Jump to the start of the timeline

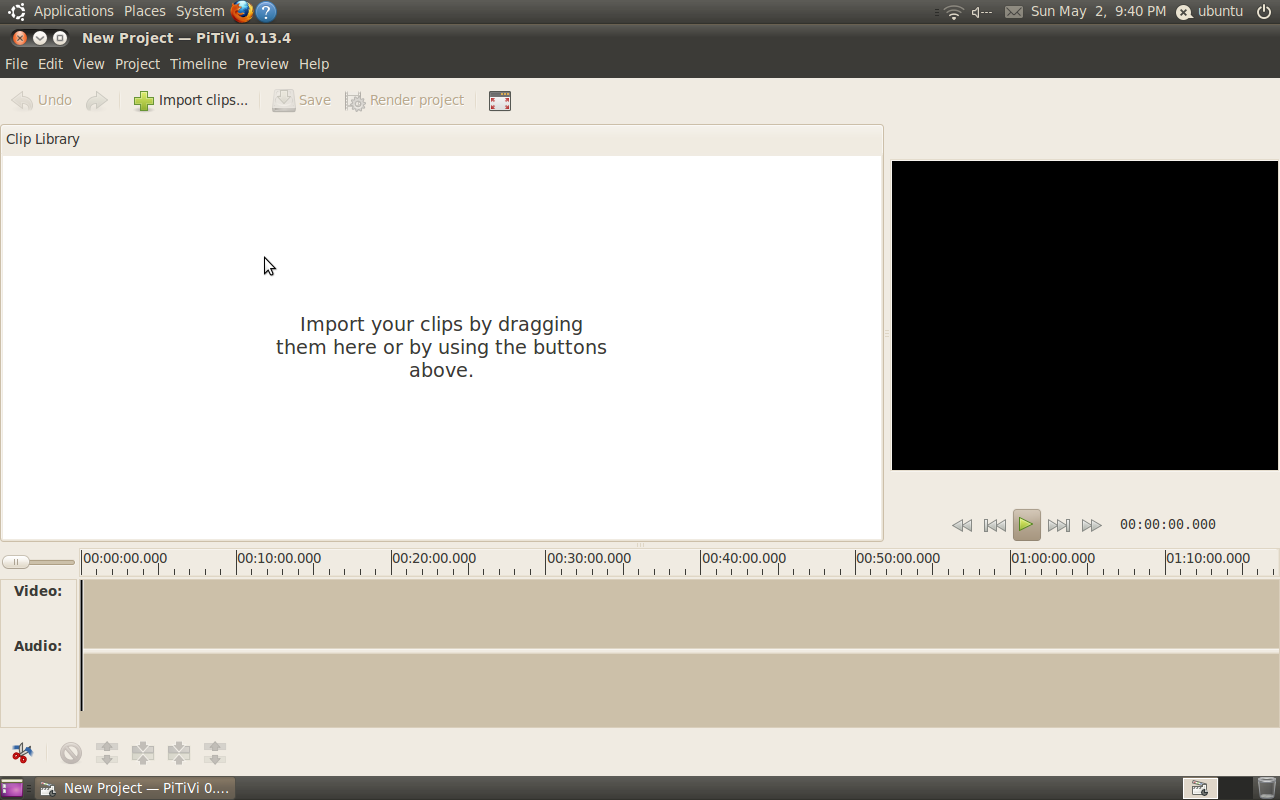click(x=995, y=525)
